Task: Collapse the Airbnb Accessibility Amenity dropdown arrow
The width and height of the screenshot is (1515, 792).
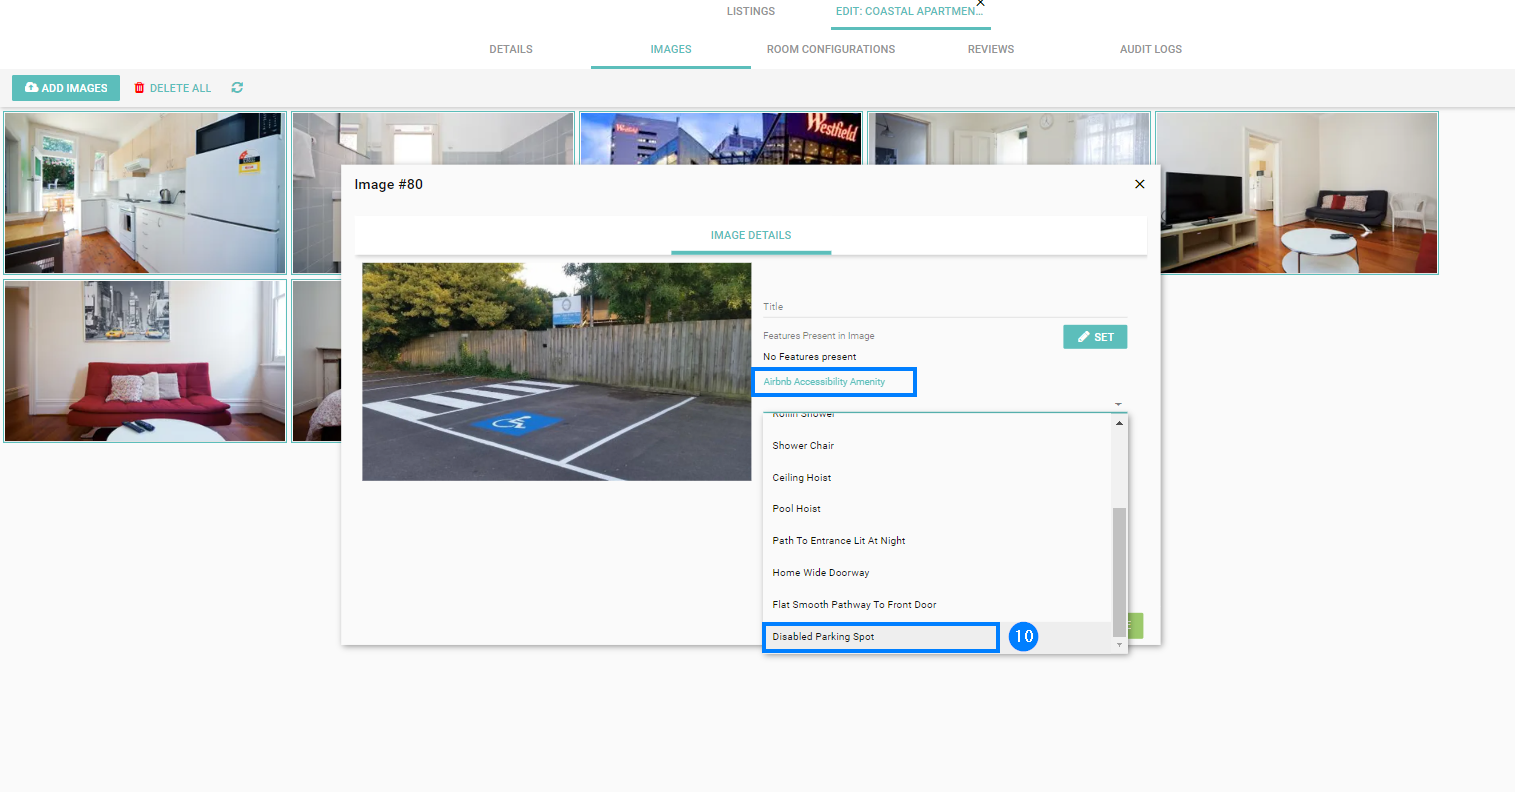Action: (x=1118, y=404)
